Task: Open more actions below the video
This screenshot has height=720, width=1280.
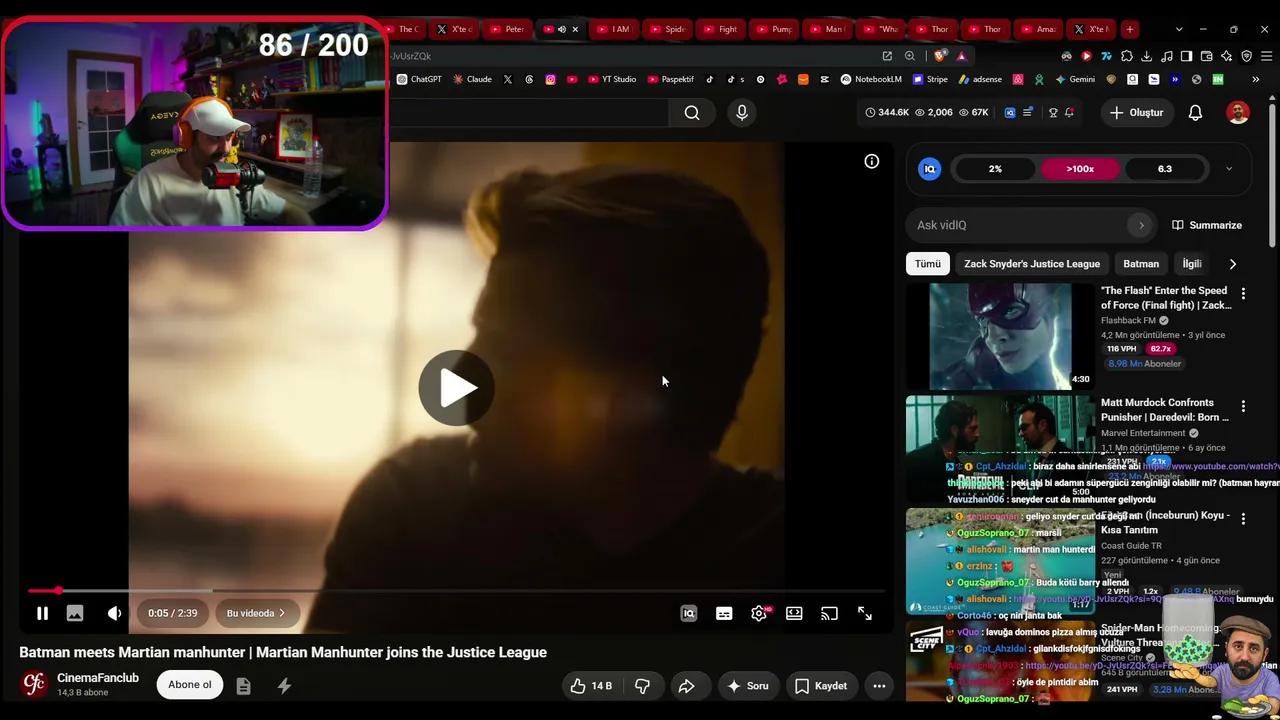Action: [x=879, y=686]
